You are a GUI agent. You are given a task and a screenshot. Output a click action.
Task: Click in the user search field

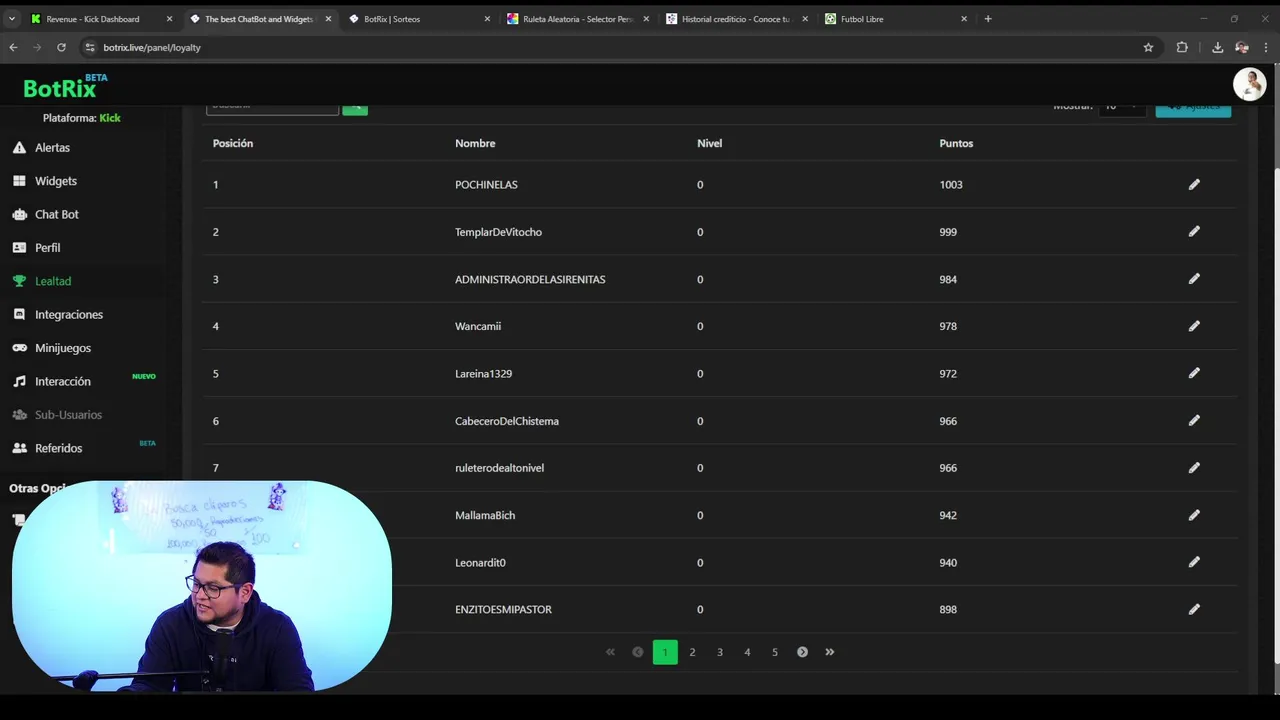point(272,109)
